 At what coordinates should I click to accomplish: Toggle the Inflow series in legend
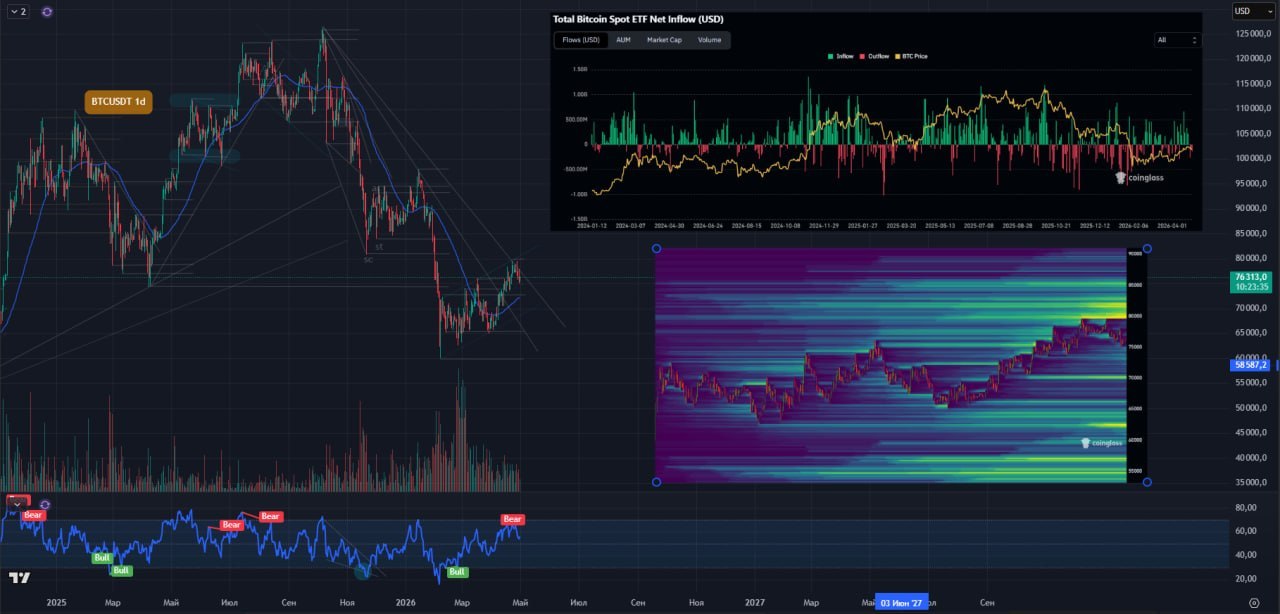coord(840,56)
